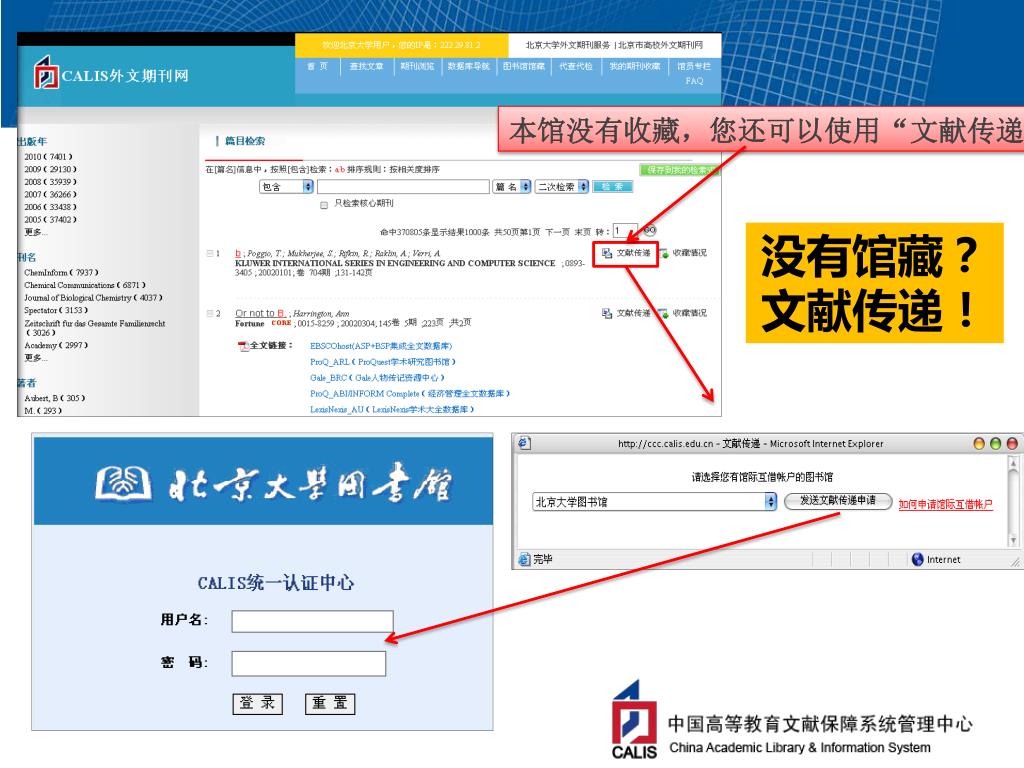The image size is (1024, 768).
Task: Open the 篇名 field dropdown
Action: (x=512, y=187)
